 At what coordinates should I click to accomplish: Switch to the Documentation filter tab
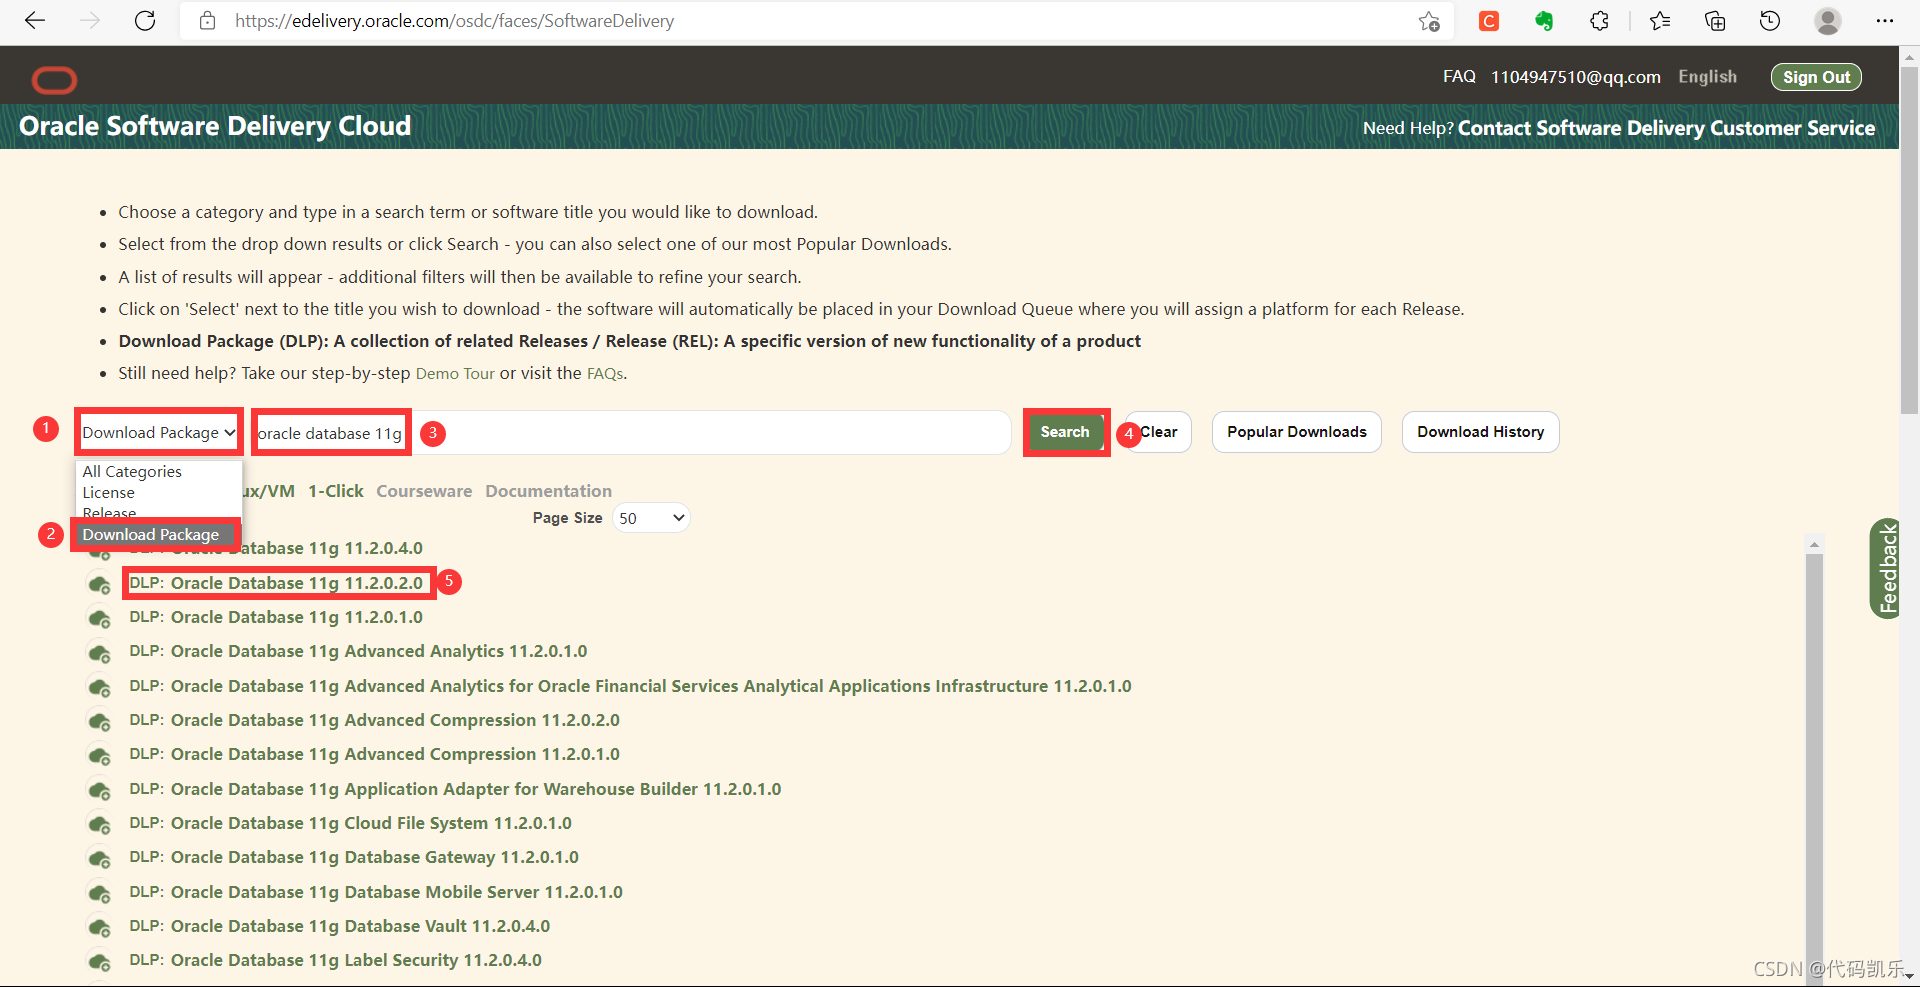point(548,491)
